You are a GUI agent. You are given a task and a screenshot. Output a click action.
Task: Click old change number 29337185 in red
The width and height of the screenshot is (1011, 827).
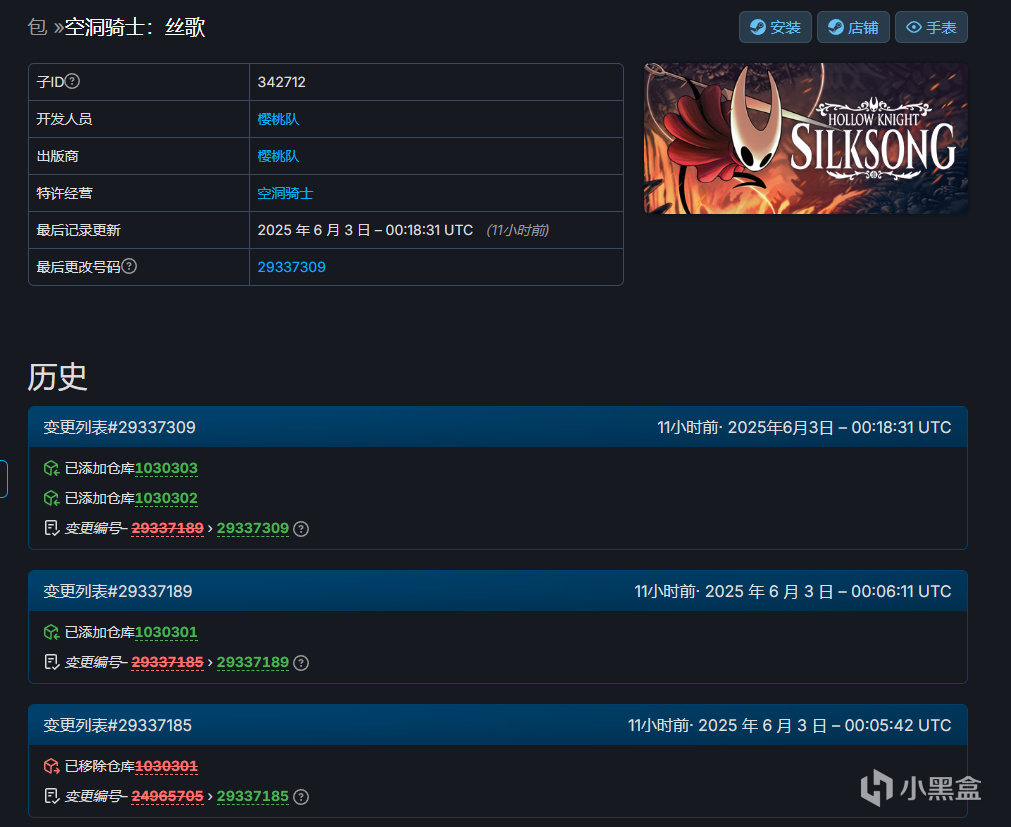[168, 663]
